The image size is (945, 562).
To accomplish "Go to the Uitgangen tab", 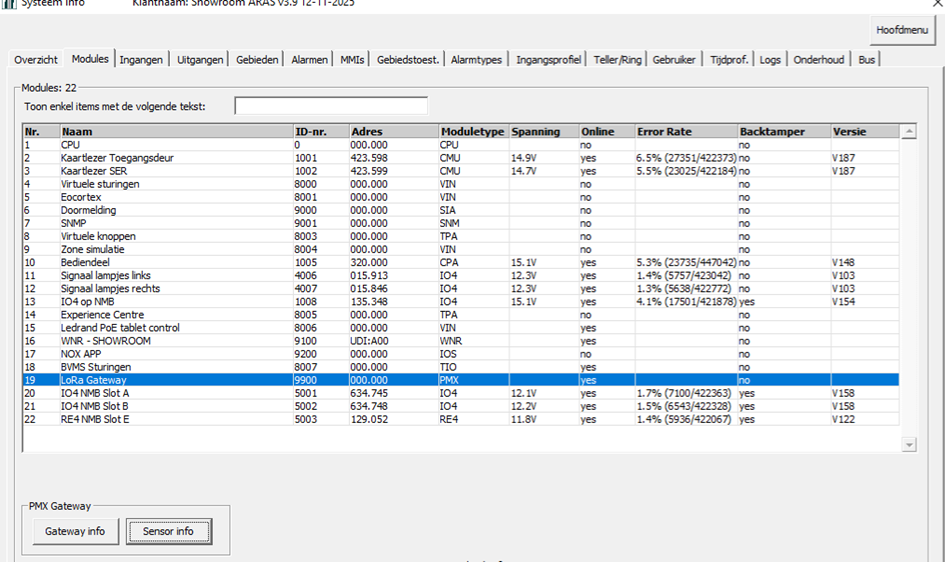I will click(x=200, y=60).
